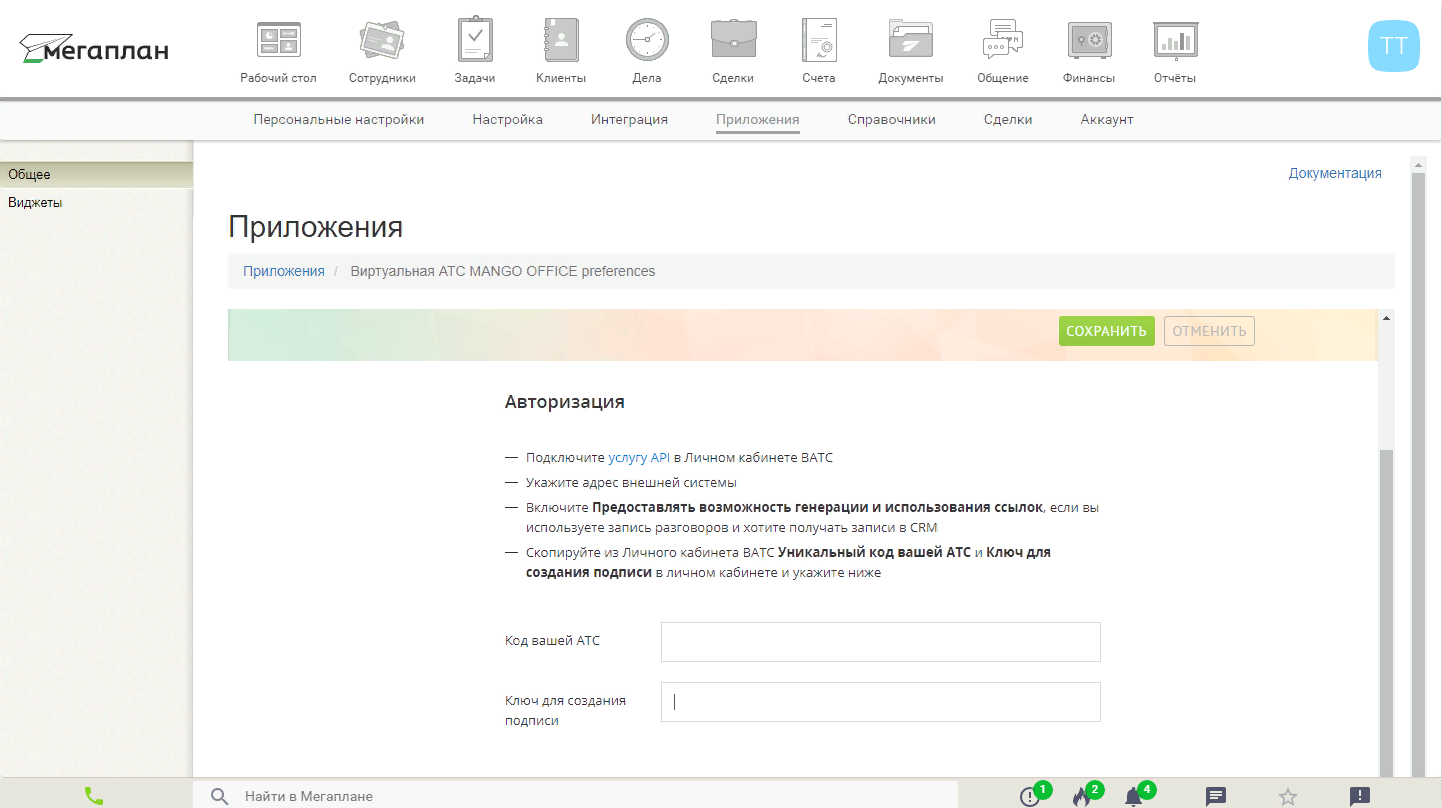Image resolution: width=1442 pixels, height=808 pixels.
Task: Open the feedback exclamation bubble icon
Action: pyautogui.click(x=1360, y=797)
